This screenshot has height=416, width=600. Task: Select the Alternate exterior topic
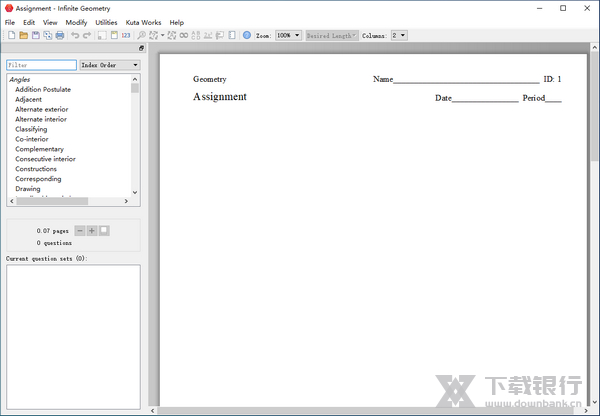(x=41, y=109)
